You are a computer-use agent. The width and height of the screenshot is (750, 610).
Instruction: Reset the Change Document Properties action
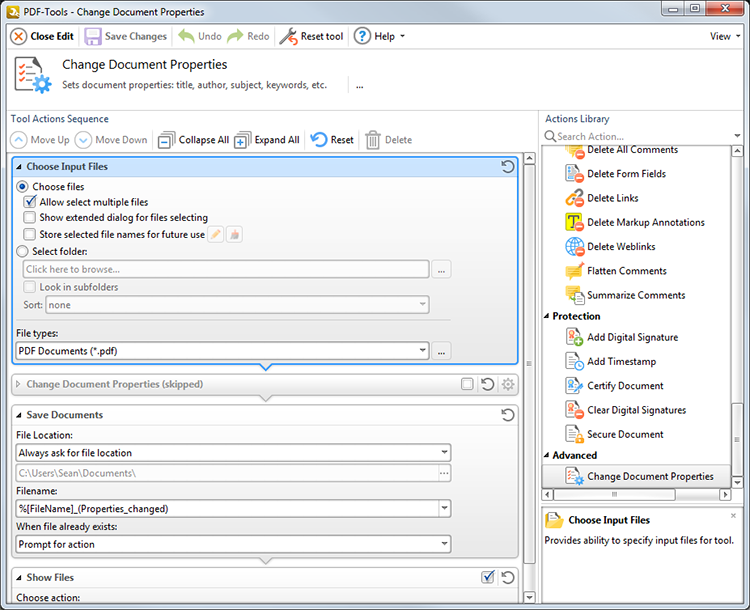pos(487,384)
